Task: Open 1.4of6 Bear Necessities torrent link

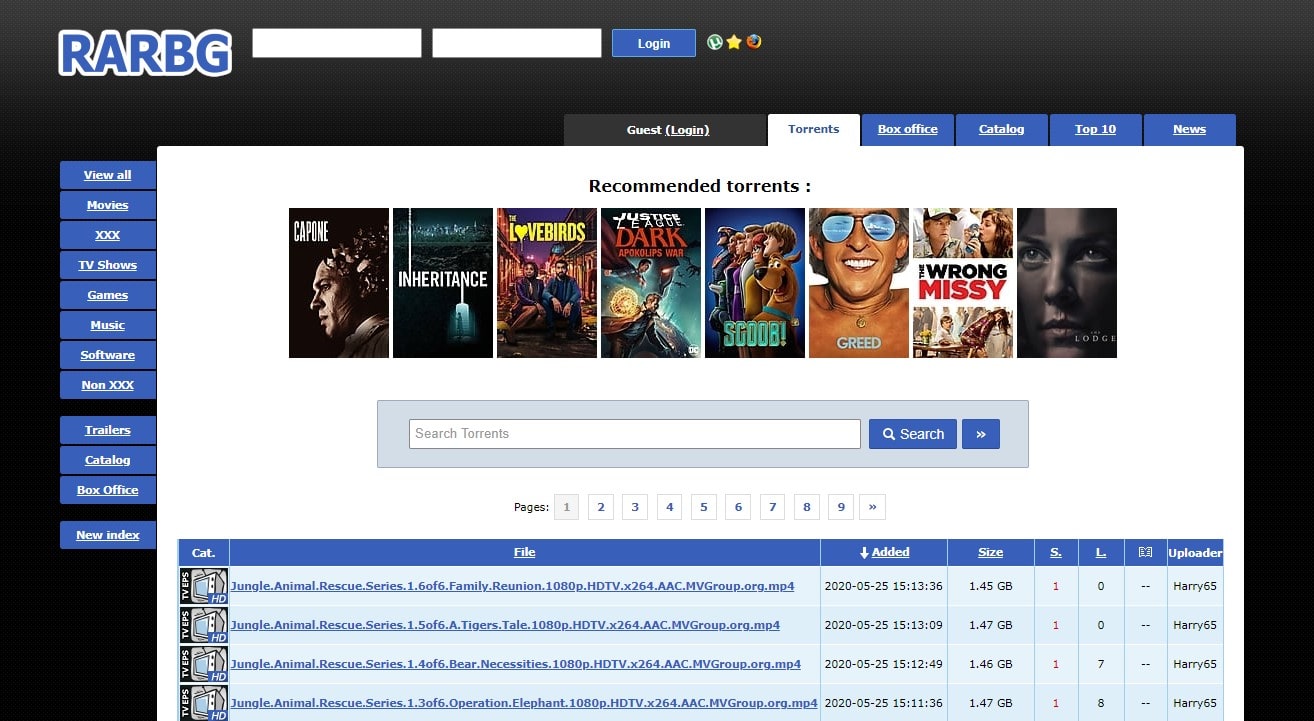Action: click(x=516, y=664)
